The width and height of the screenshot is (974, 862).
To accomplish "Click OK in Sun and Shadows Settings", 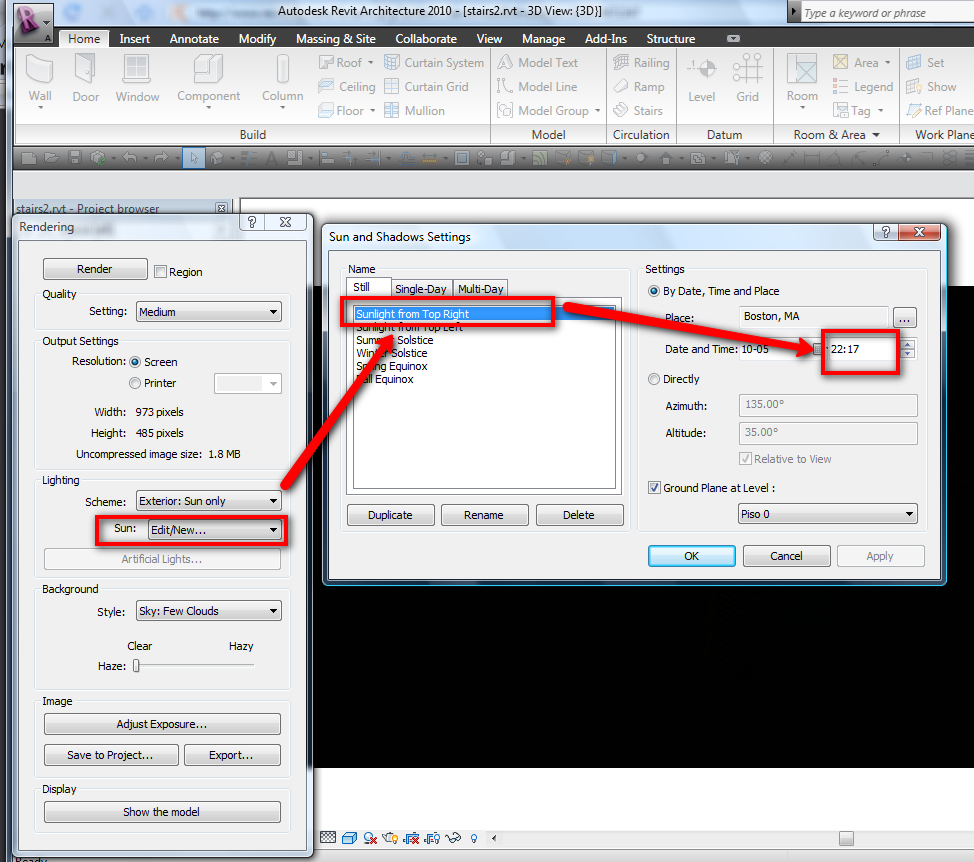I will [x=691, y=556].
